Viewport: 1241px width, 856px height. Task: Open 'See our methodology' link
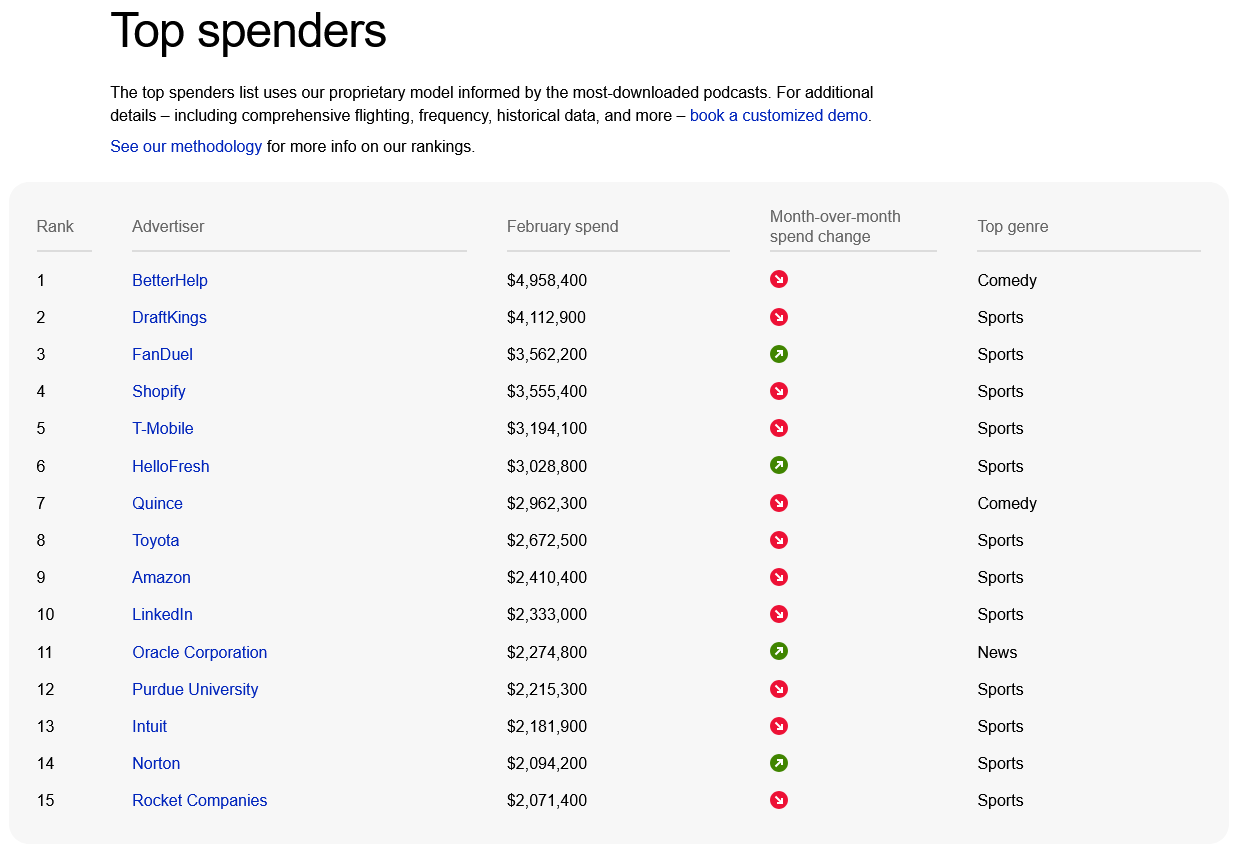click(x=186, y=146)
